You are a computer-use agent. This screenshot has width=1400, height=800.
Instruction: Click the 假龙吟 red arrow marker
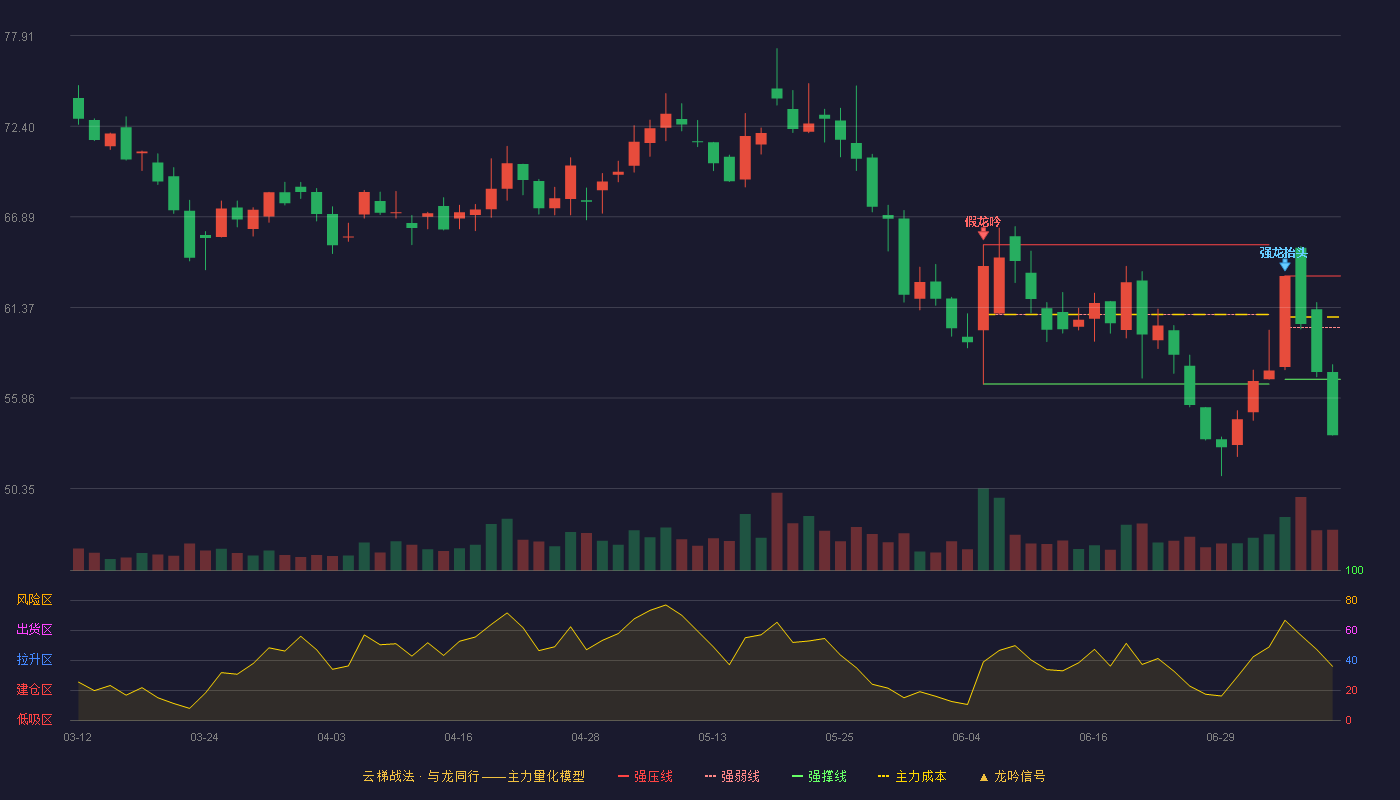983,234
